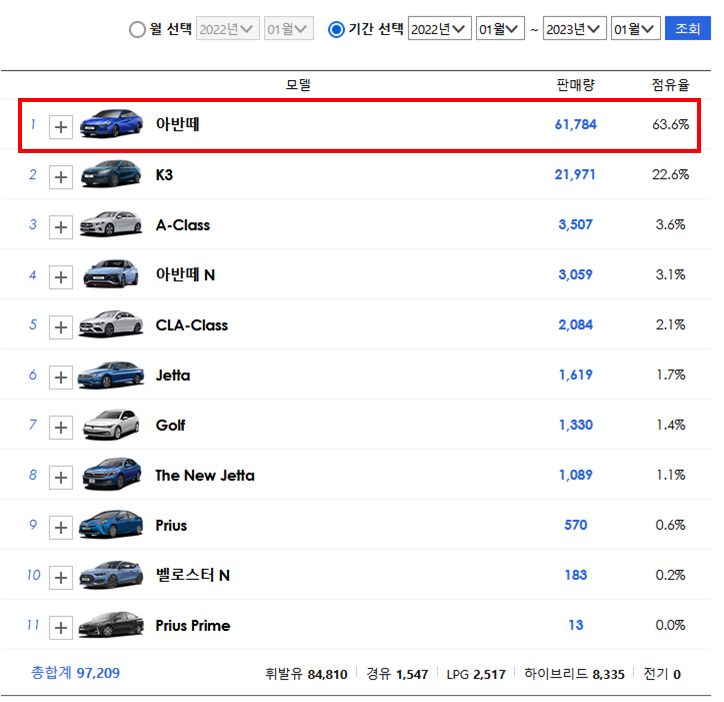Click the 모델 column header
Image resolution: width=724 pixels, height=702 pixels.
tap(298, 85)
